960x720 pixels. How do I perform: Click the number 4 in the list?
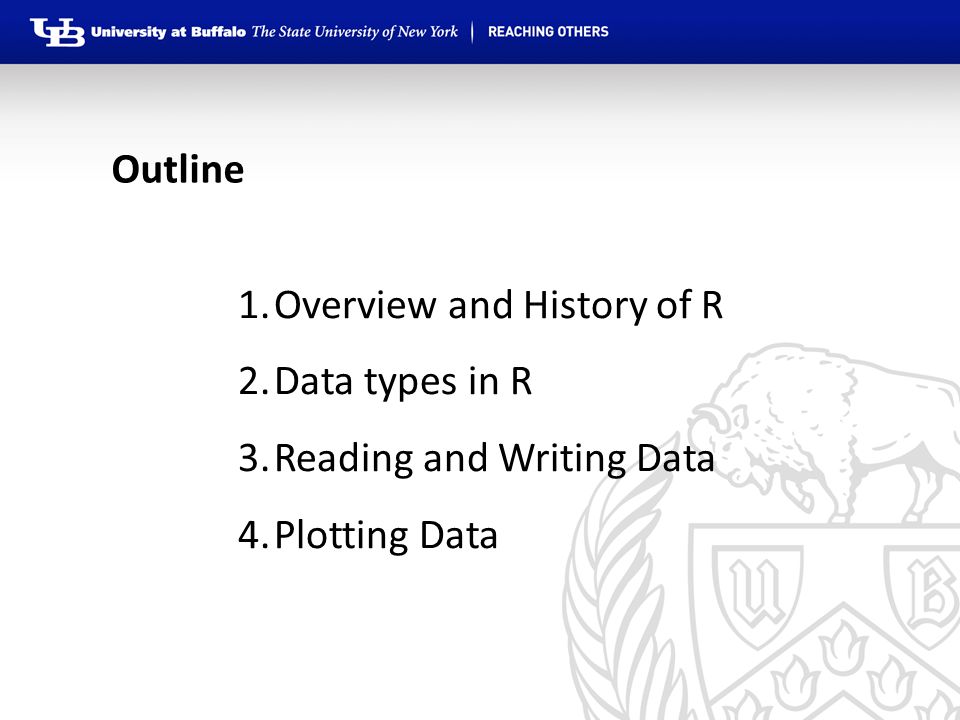pyautogui.click(x=252, y=535)
